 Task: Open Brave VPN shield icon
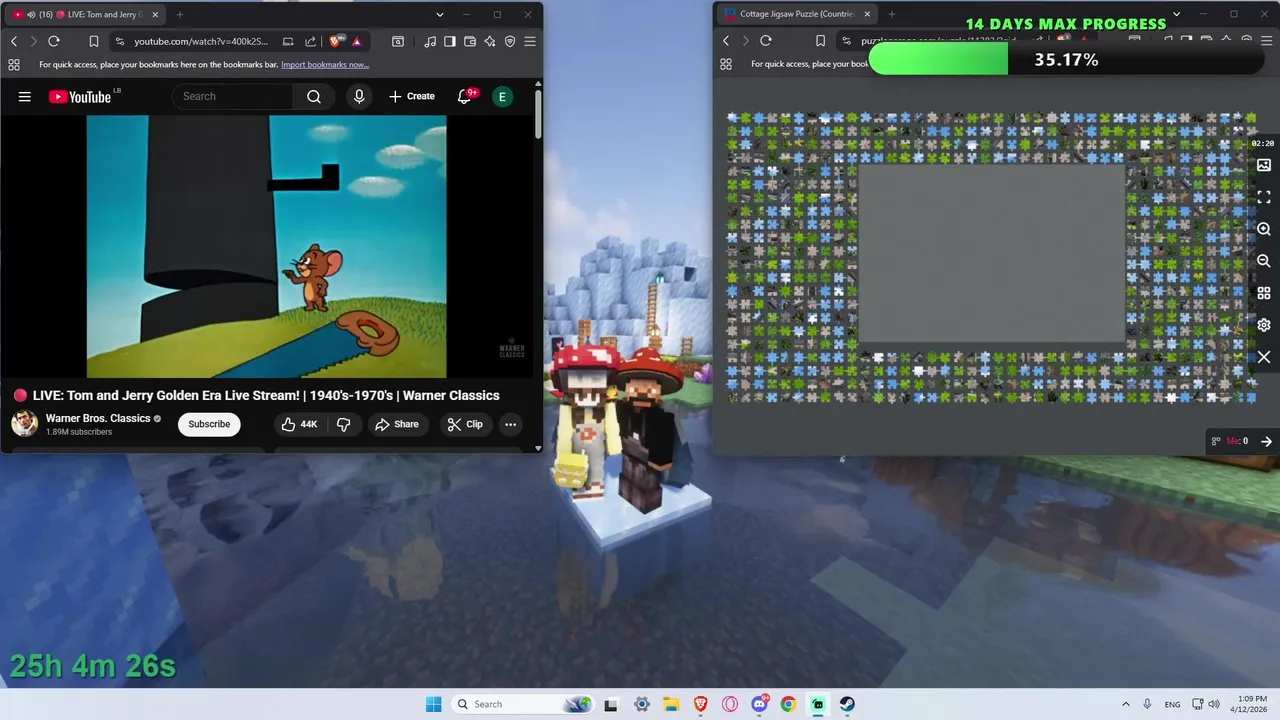pyautogui.click(x=510, y=41)
